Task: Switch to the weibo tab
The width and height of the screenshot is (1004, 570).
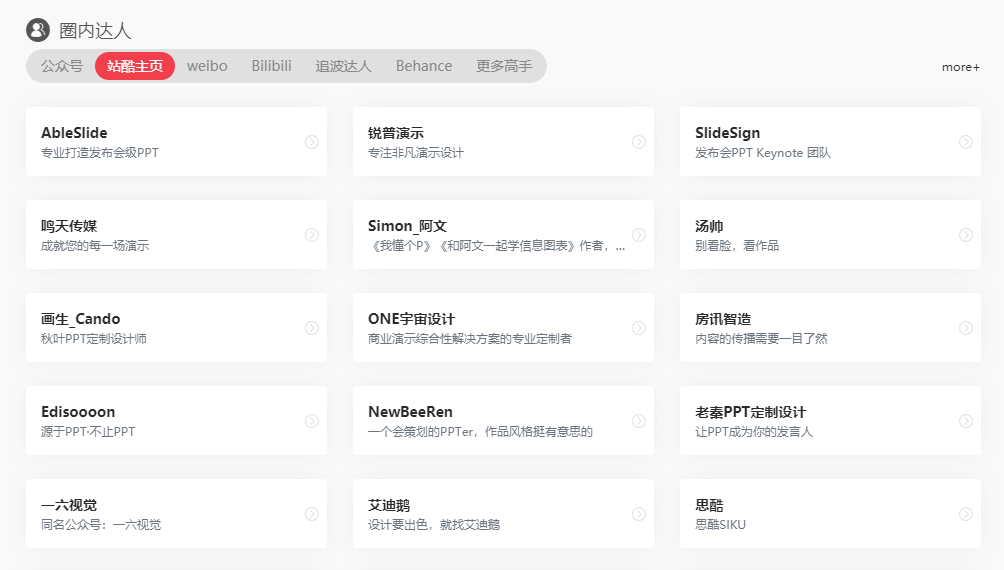Action: click(207, 66)
